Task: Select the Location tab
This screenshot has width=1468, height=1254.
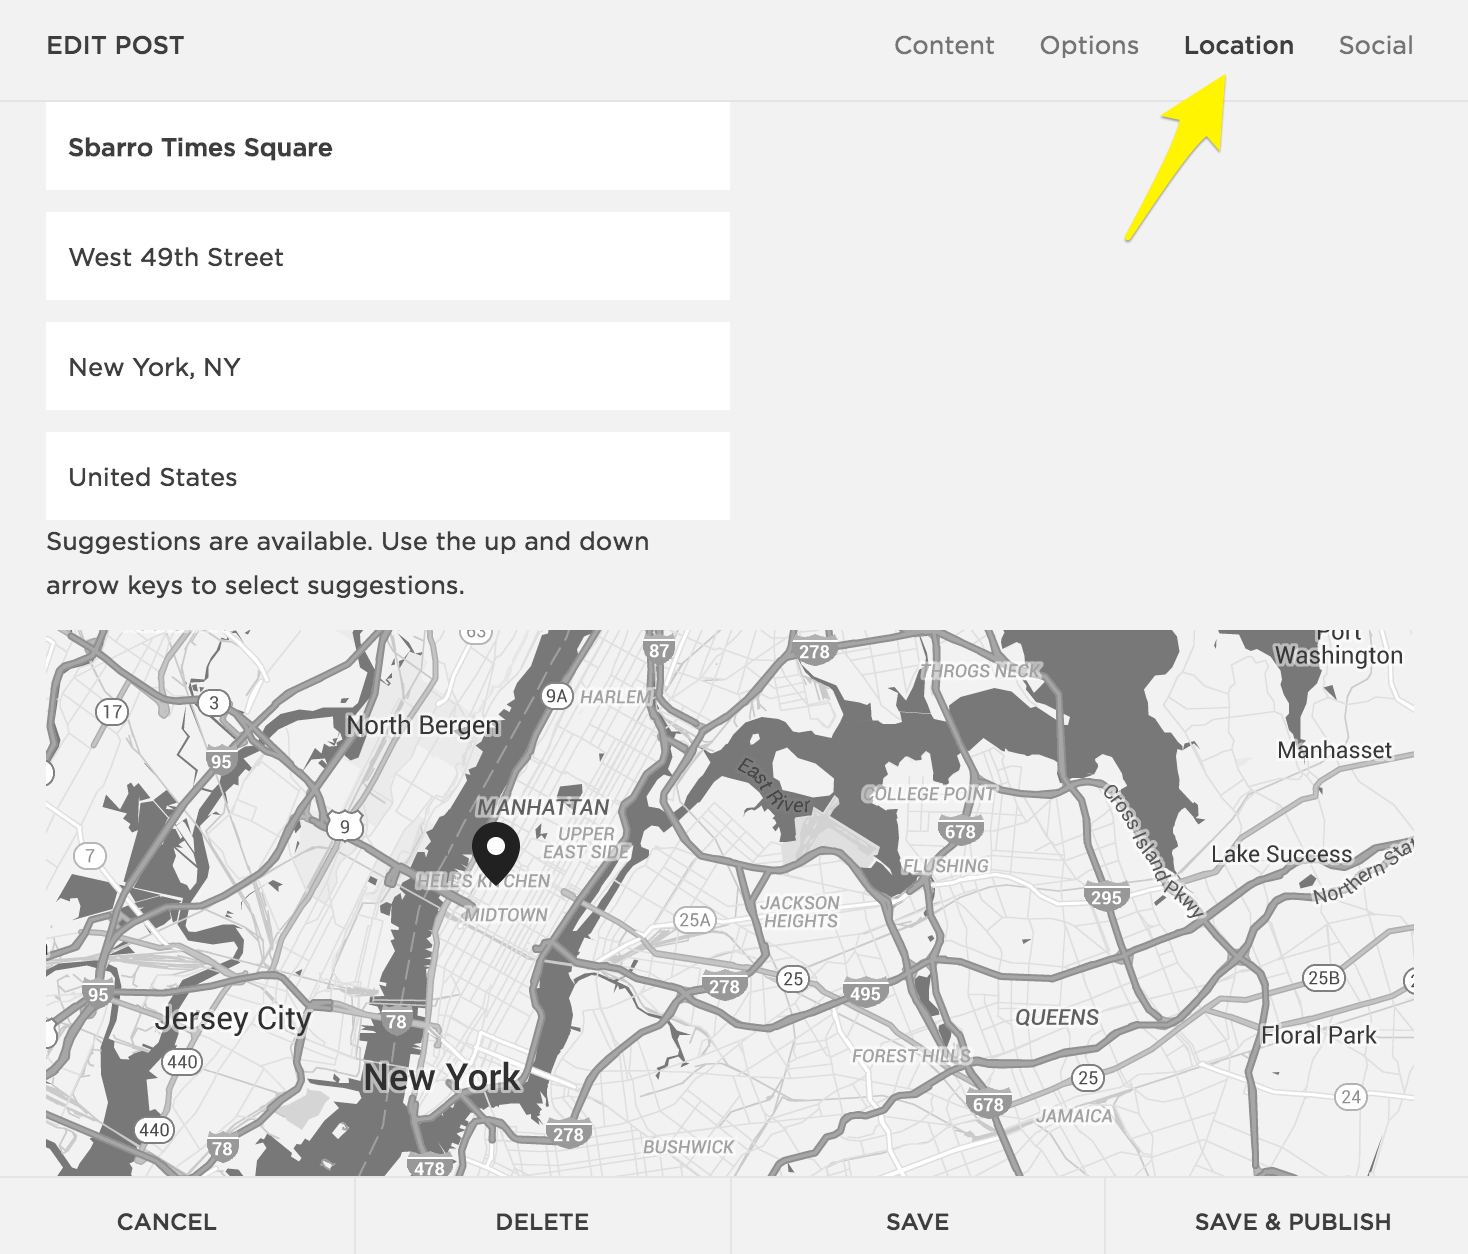Action: click(x=1238, y=46)
